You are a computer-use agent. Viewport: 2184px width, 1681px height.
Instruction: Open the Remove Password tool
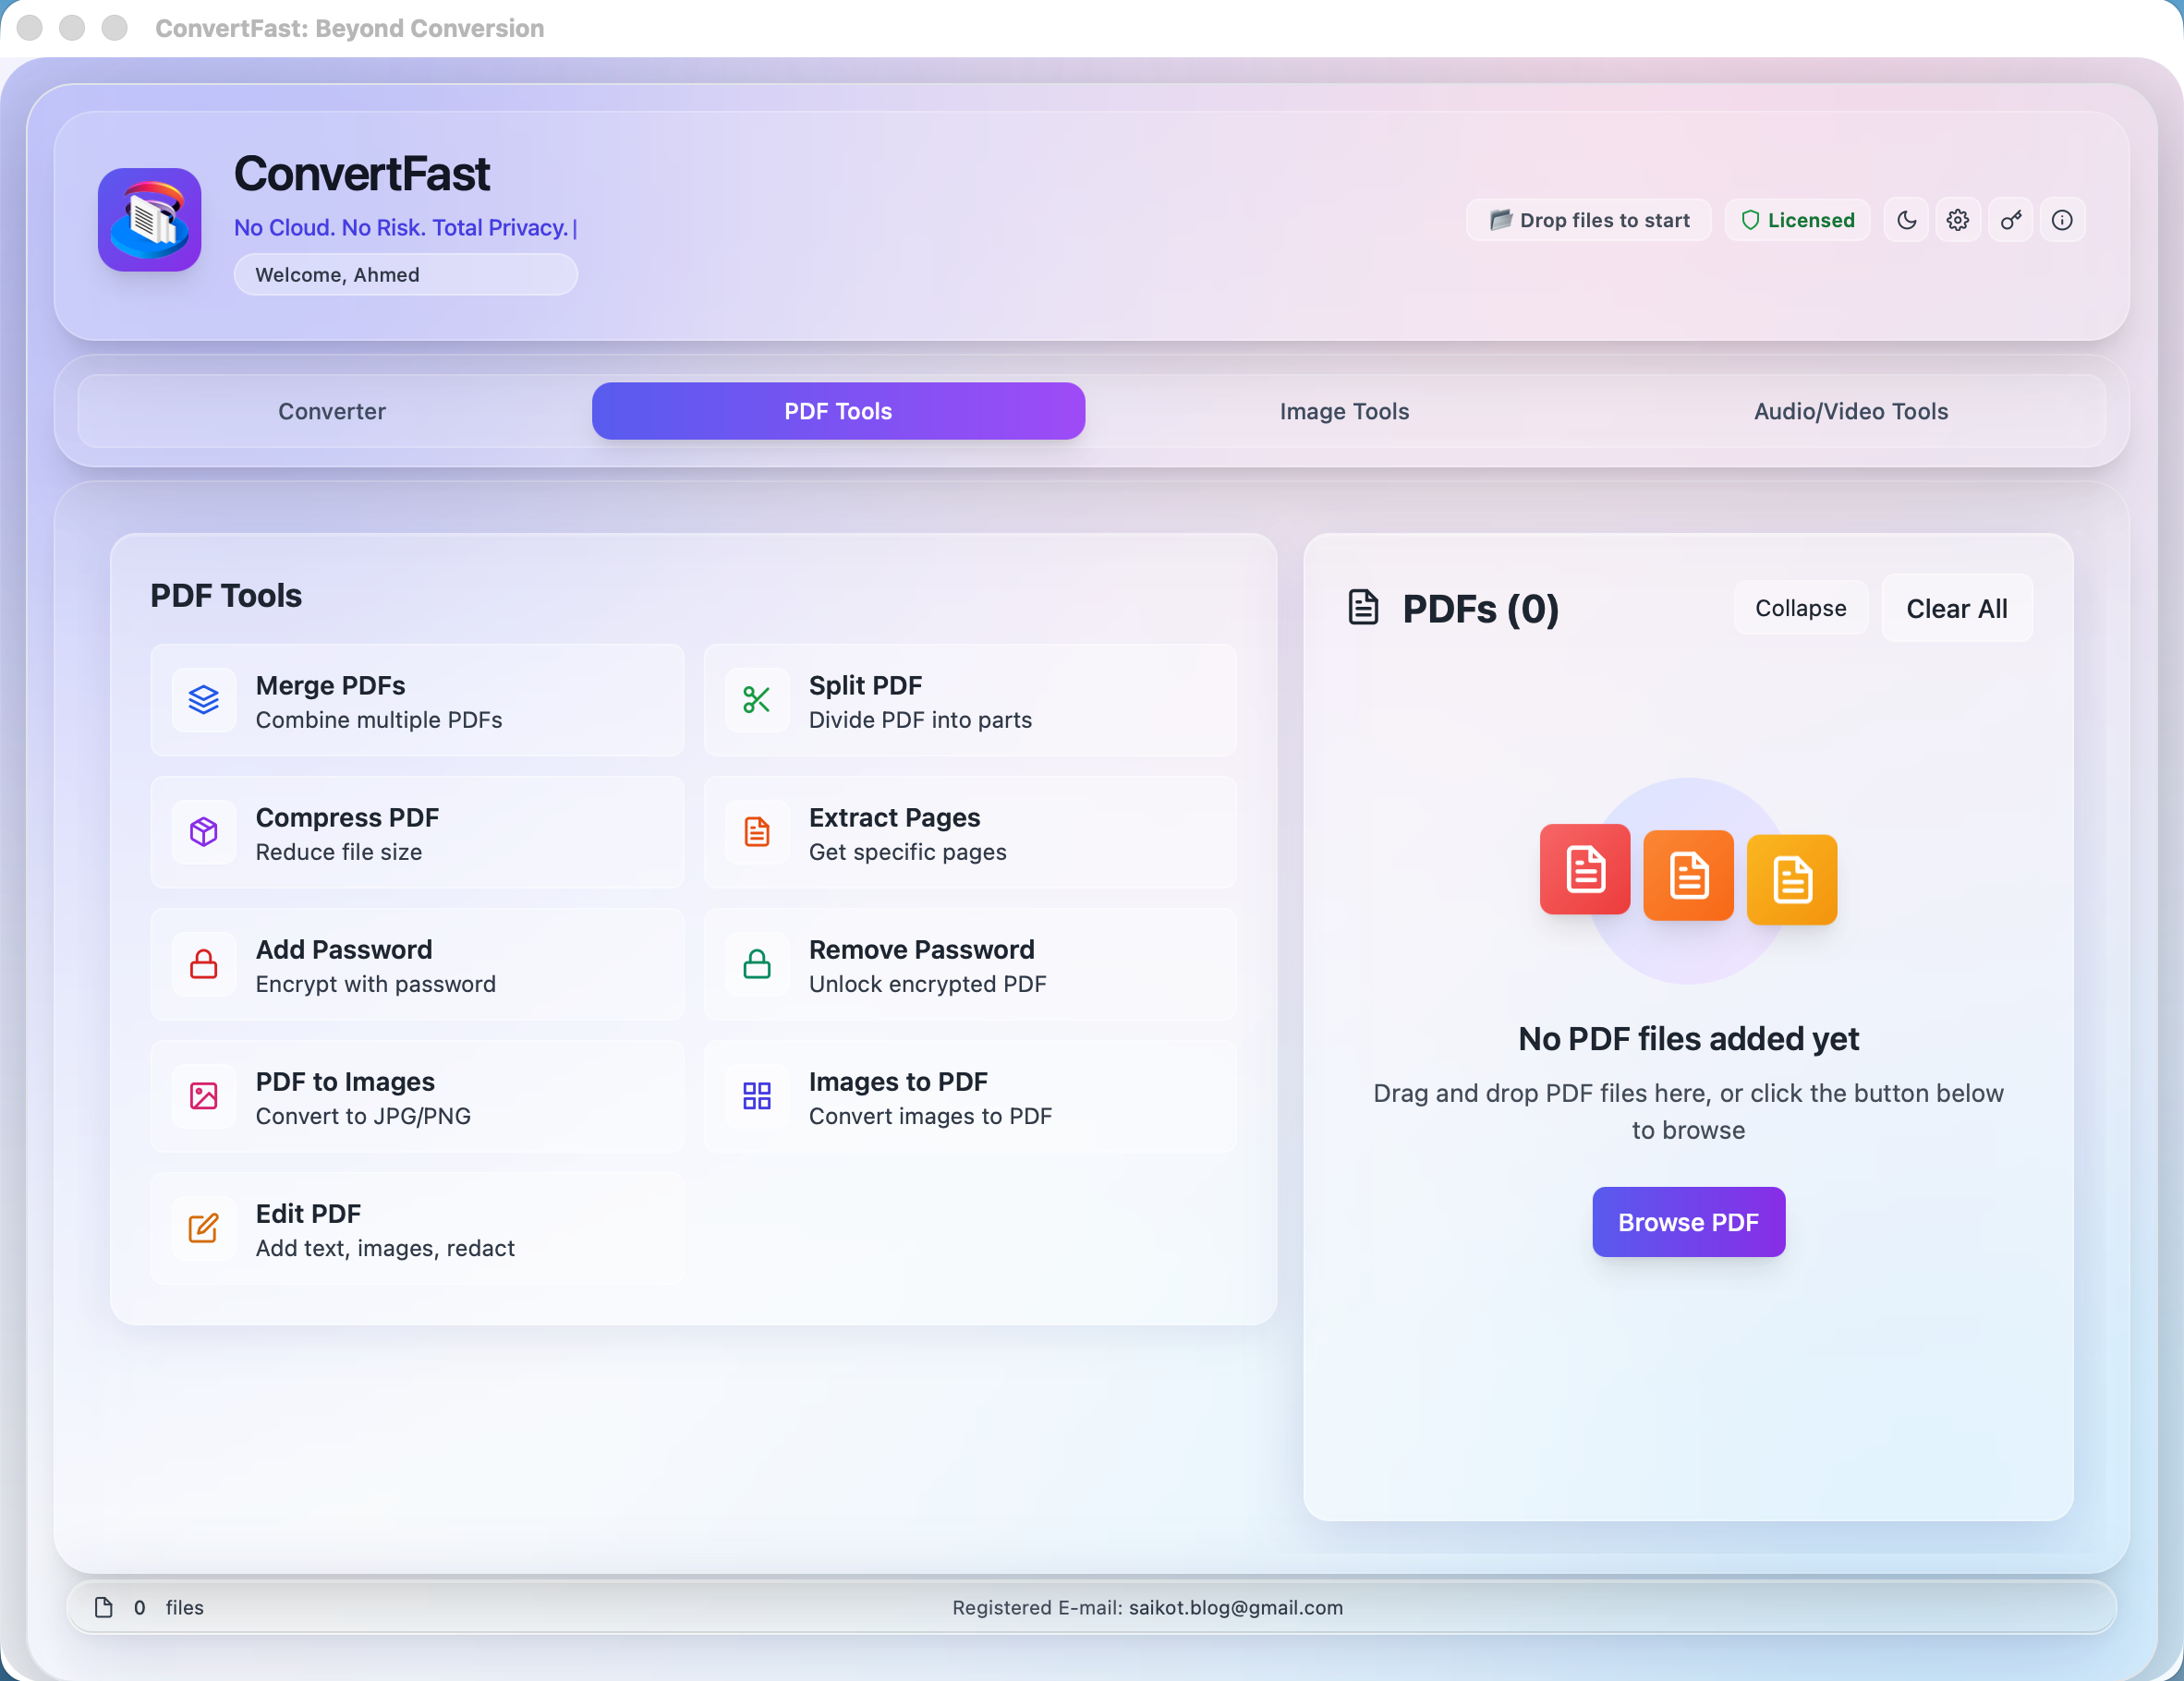pyautogui.click(x=969, y=964)
